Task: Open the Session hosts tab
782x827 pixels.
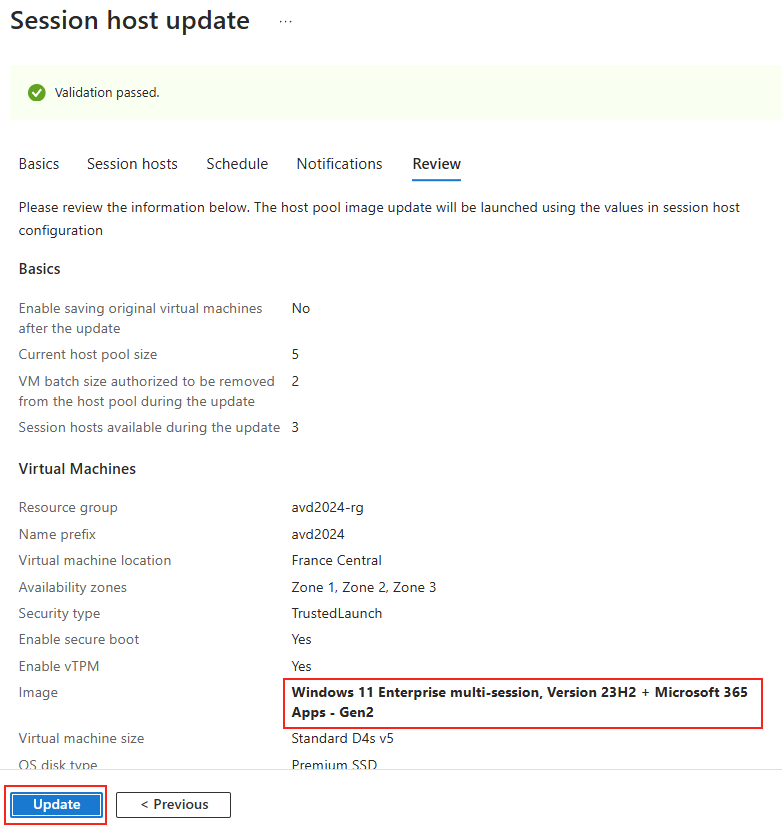Action: pos(132,164)
